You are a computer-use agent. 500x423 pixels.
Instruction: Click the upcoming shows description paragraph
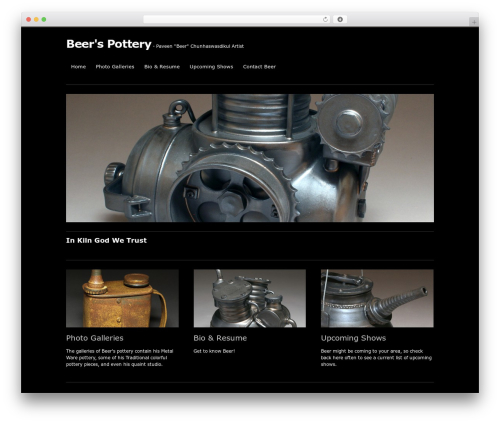click(376, 358)
